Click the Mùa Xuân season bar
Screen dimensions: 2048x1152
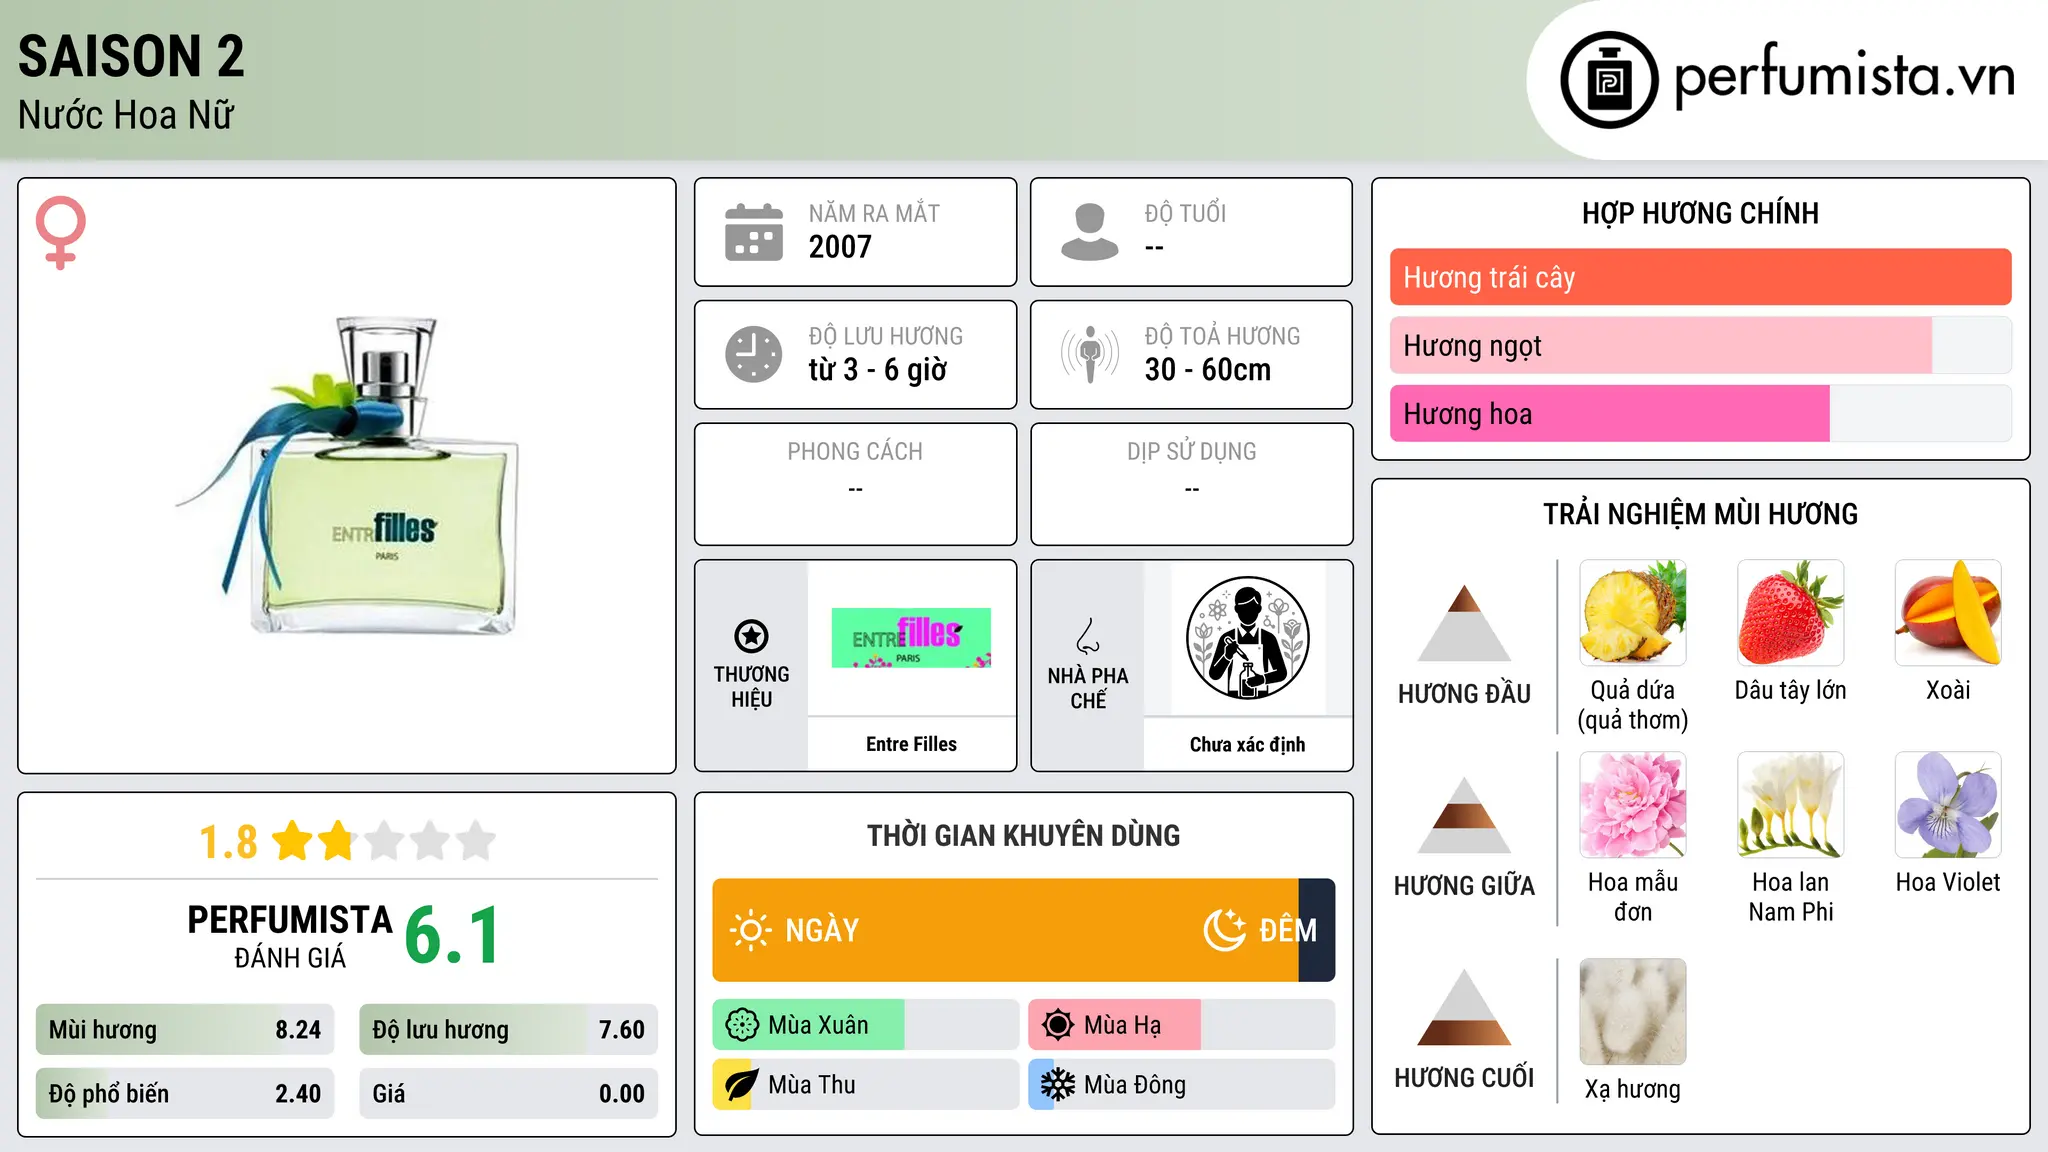click(865, 1025)
